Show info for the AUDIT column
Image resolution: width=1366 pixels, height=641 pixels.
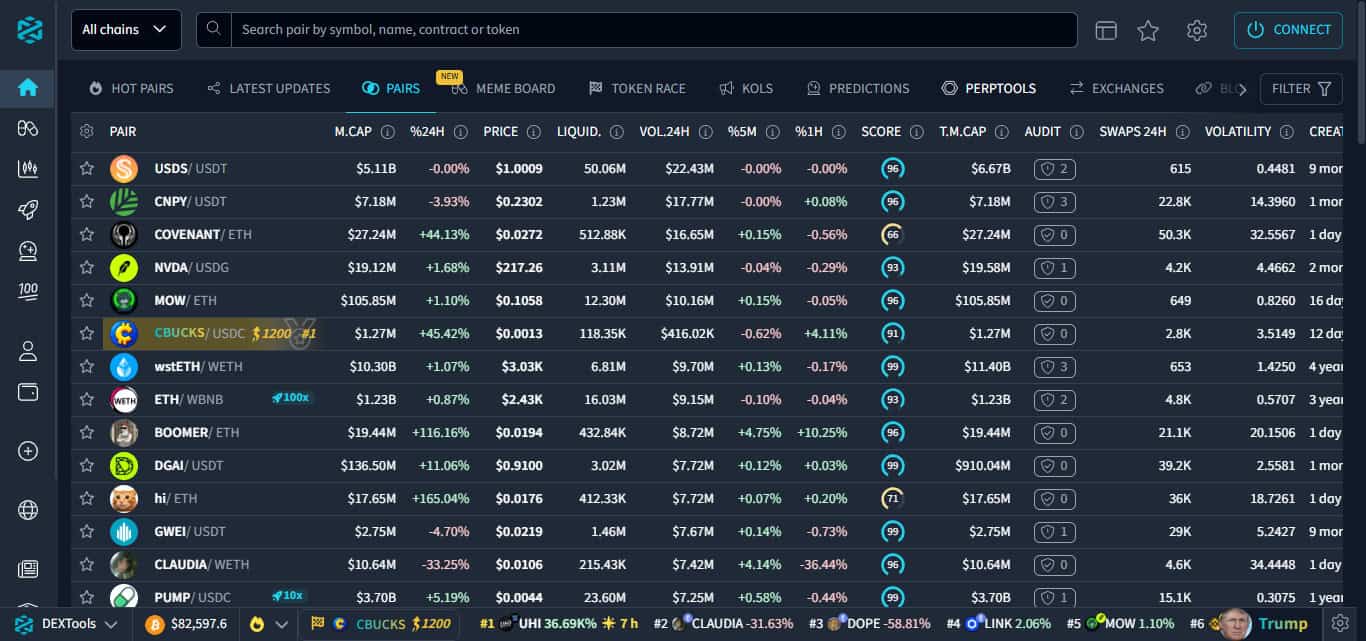1076,131
